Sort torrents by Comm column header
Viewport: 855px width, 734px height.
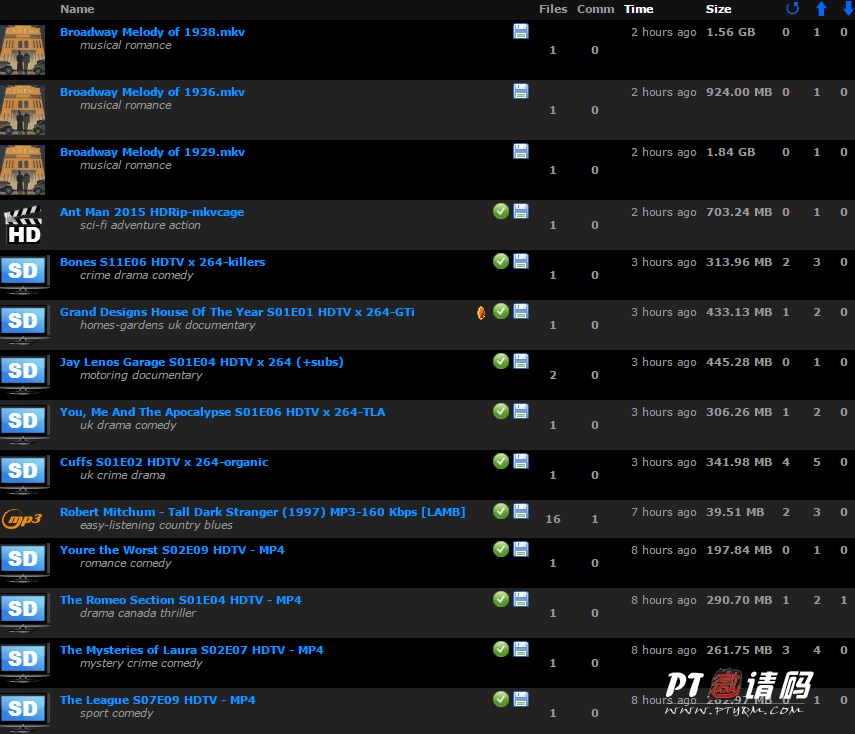pos(595,9)
